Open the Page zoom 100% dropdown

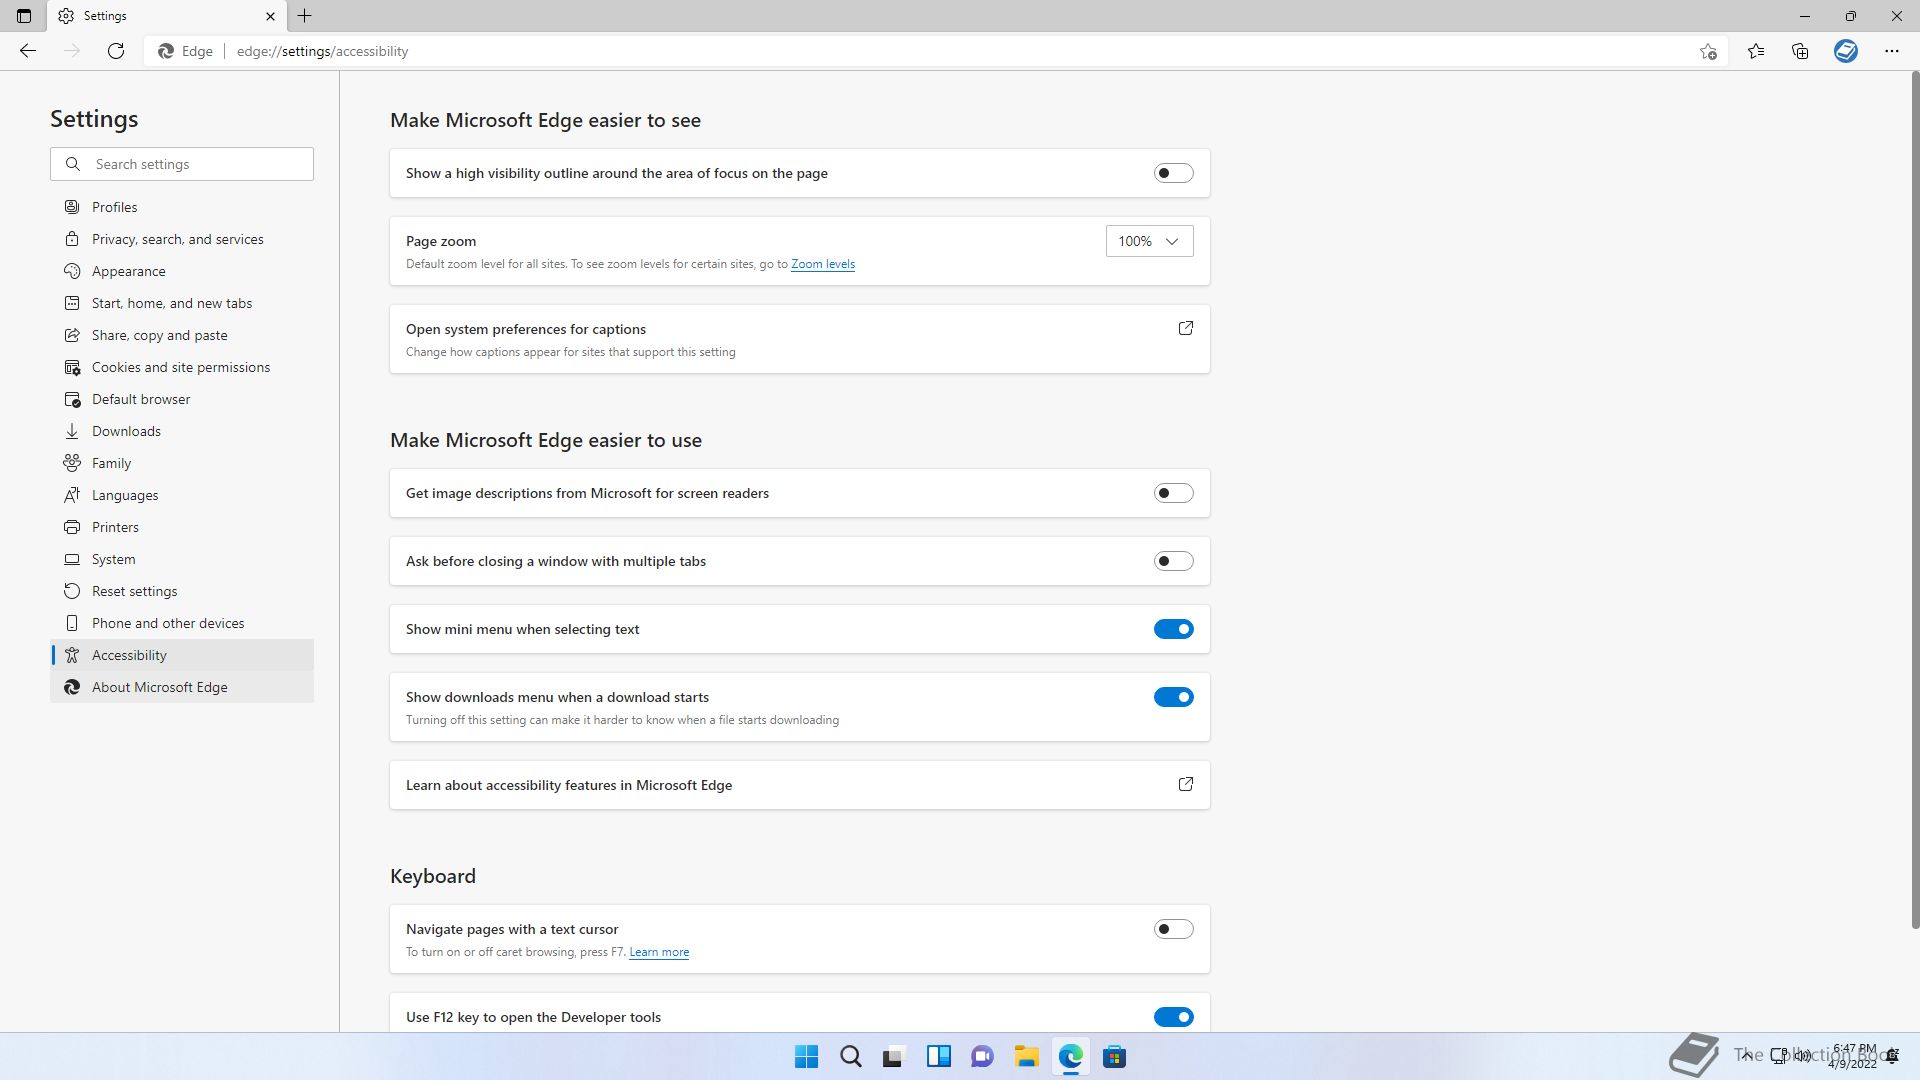tap(1150, 241)
